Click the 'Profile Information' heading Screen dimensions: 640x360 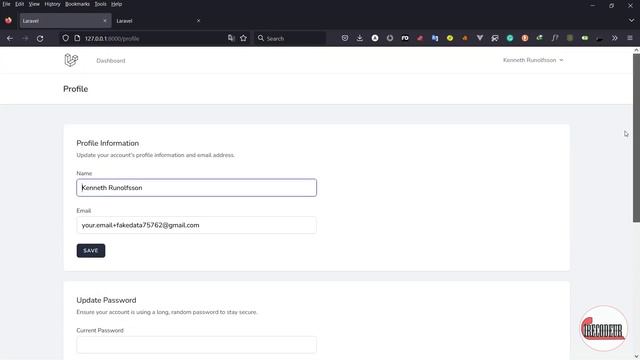pos(108,143)
